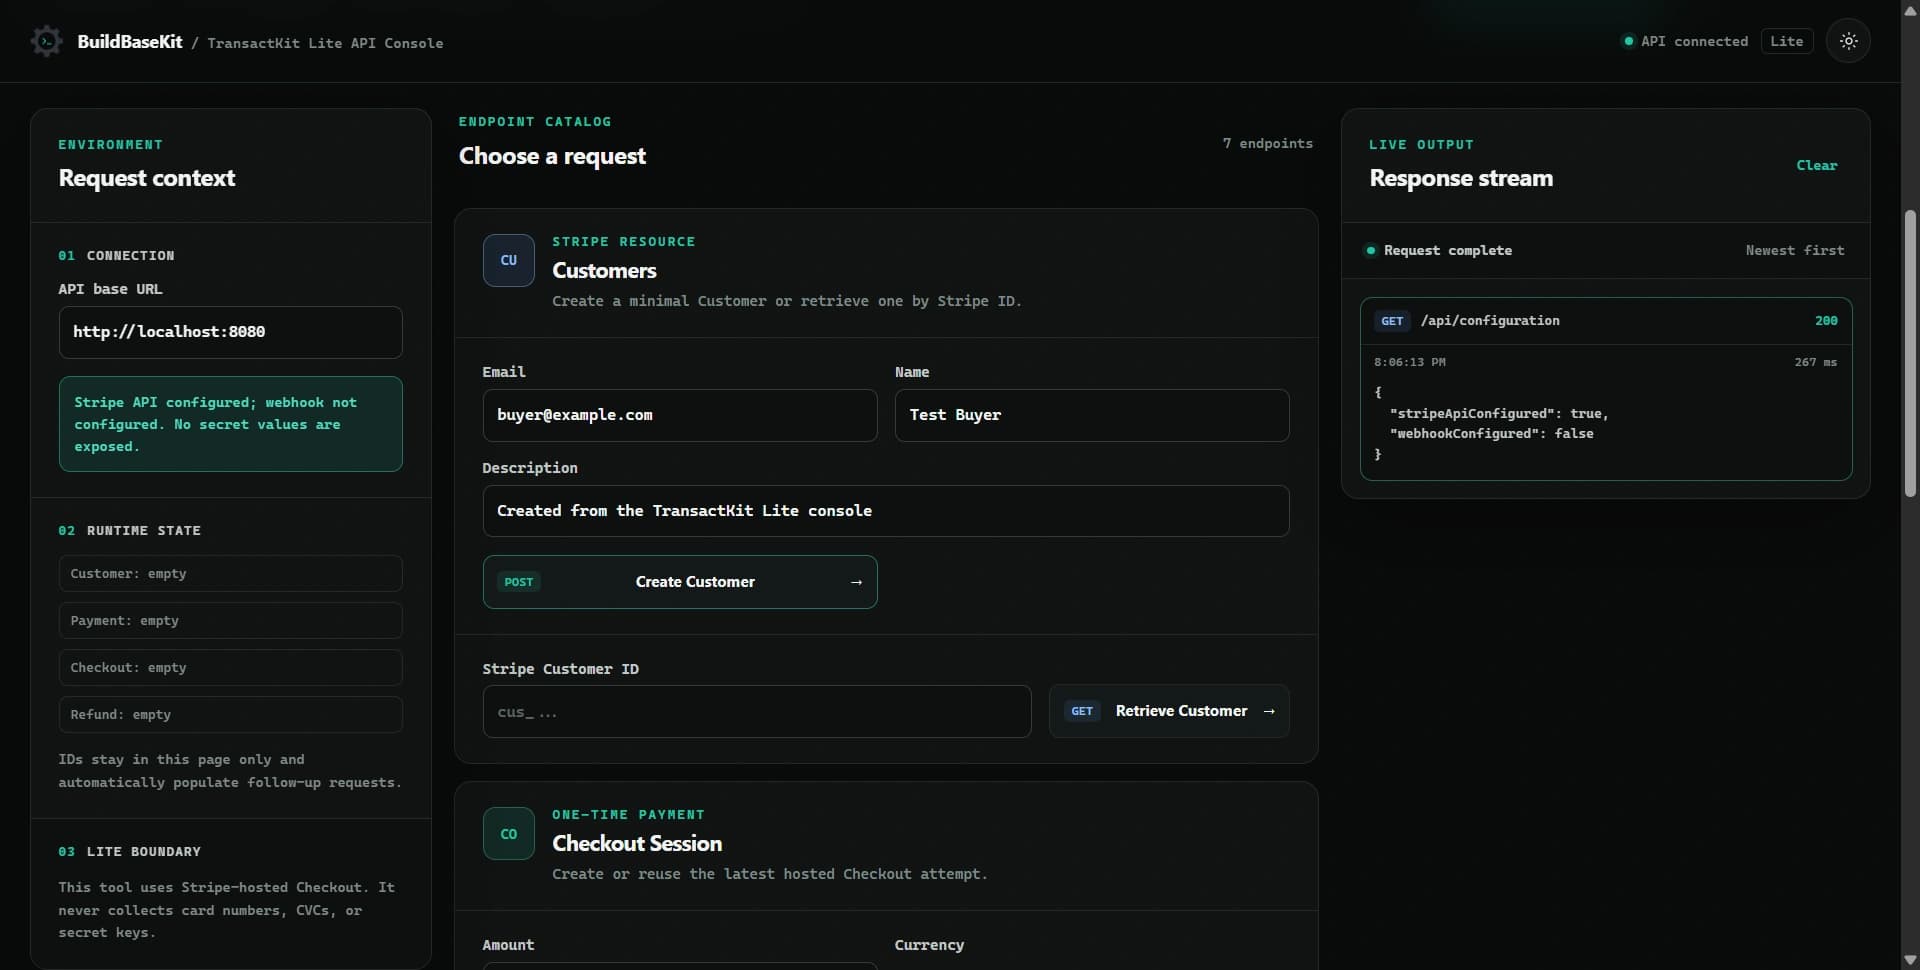Click the Description input field
This screenshot has width=1920, height=970.
click(886, 511)
